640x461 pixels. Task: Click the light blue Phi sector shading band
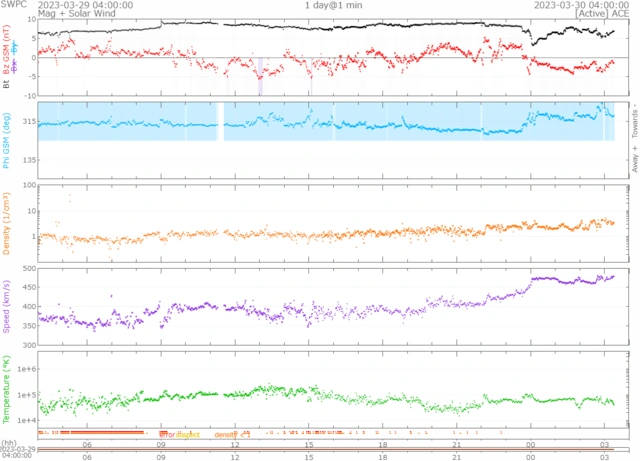(x=326, y=121)
